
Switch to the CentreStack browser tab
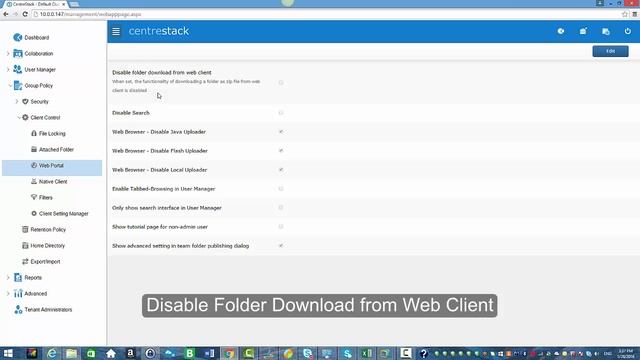coord(36,4)
